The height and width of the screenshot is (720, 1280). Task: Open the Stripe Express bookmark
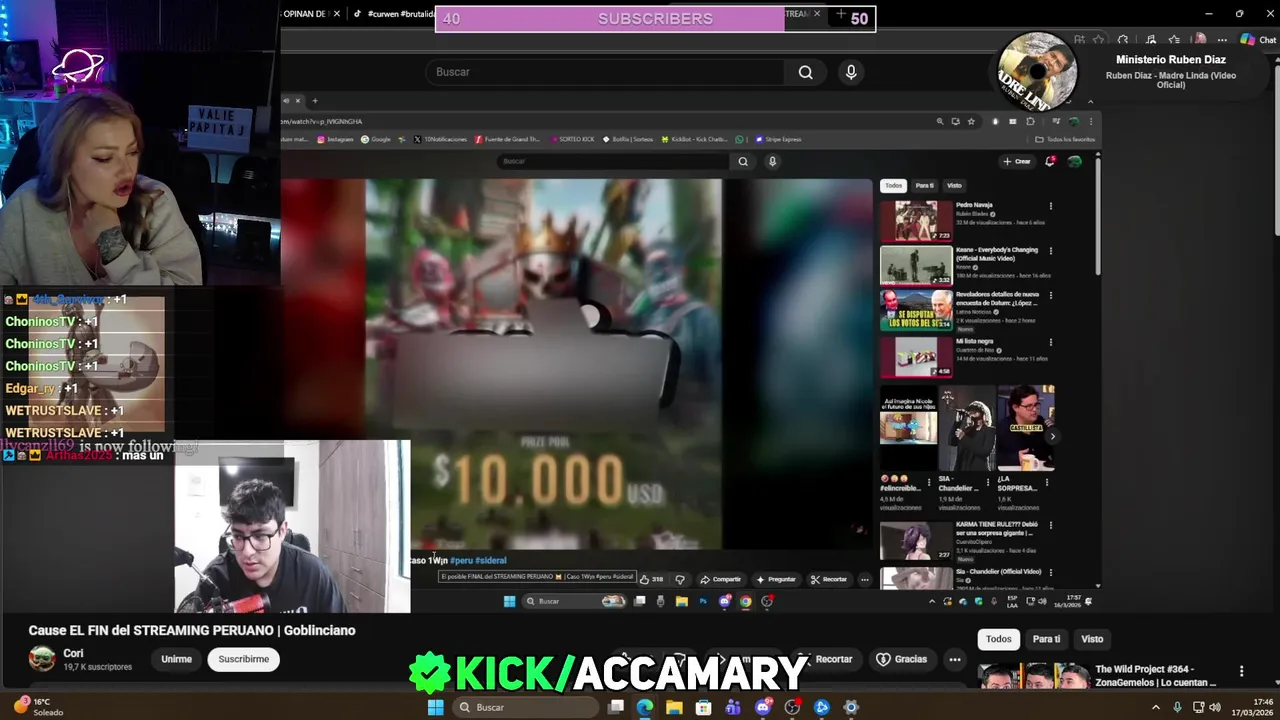coord(779,139)
